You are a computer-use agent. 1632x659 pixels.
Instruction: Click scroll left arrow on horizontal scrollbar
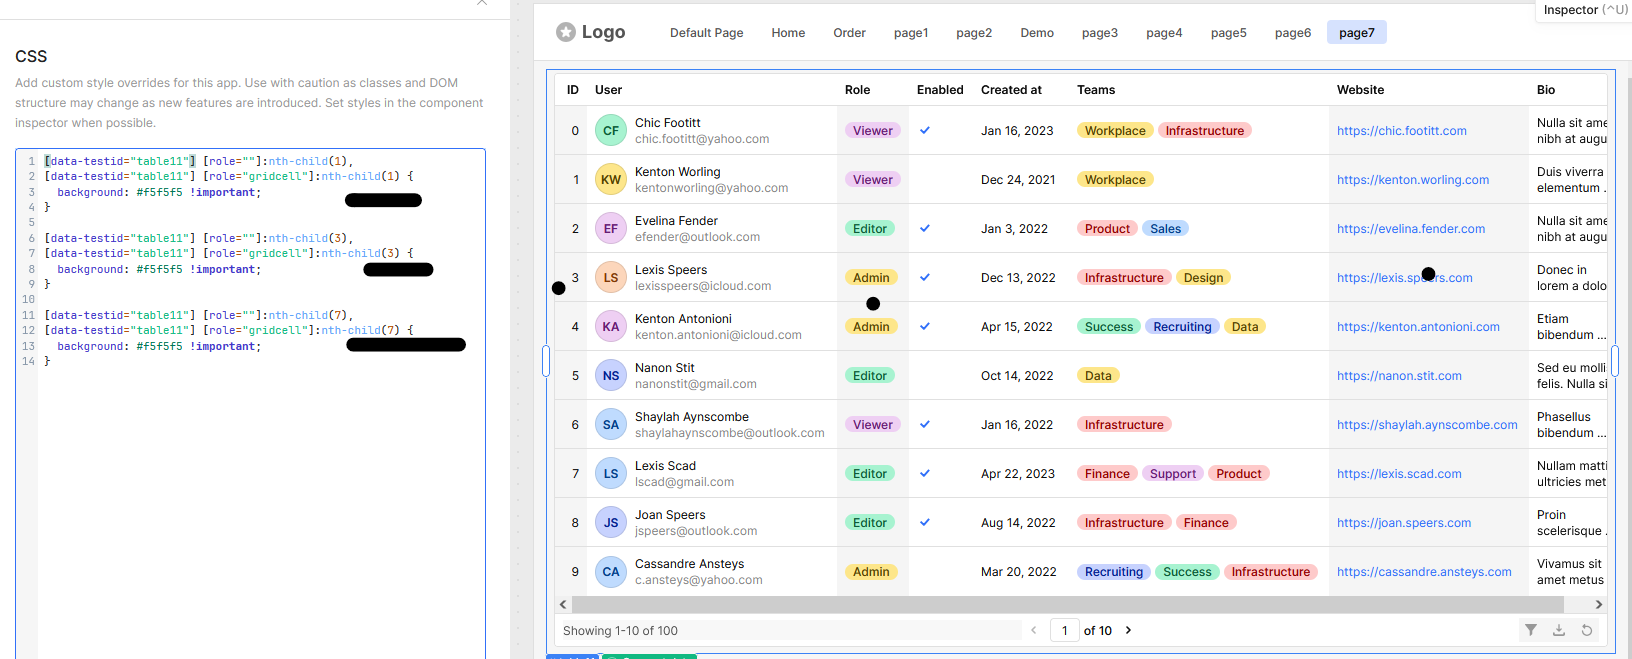point(563,604)
